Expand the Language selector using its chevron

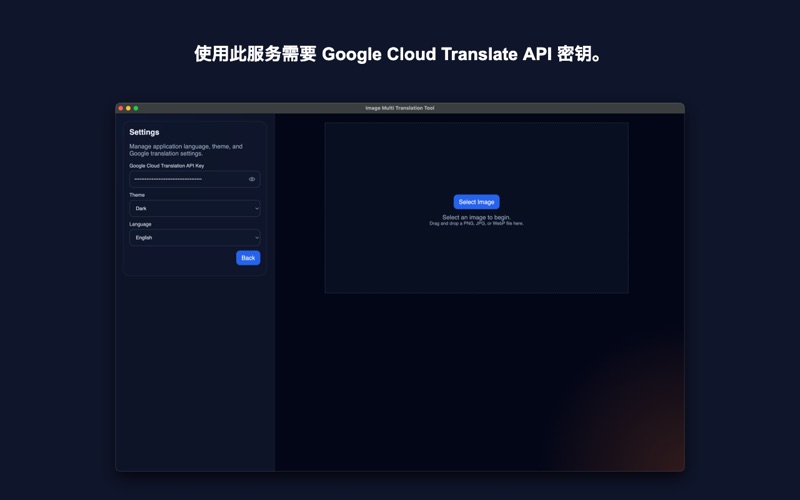pos(257,238)
